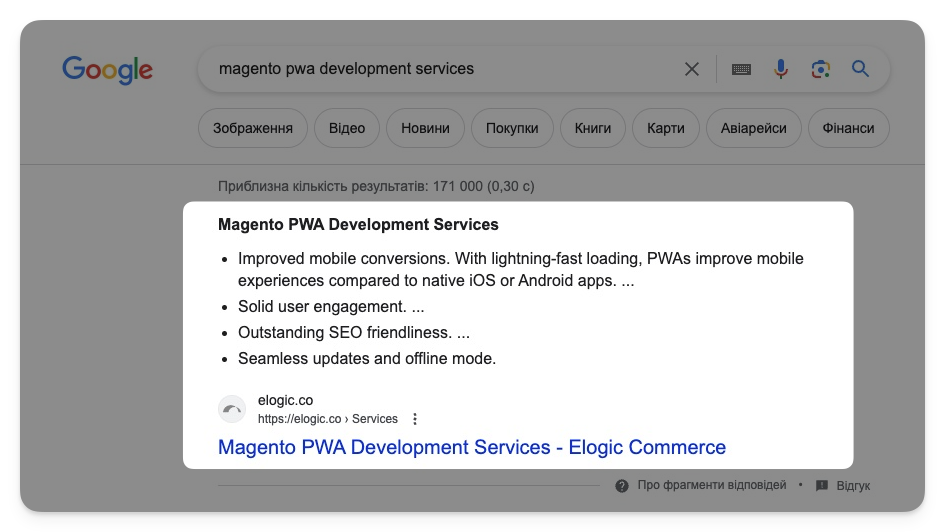This screenshot has width=945, height=532.
Task: Switch to Покупки filter tab
Action: pyautogui.click(x=512, y=128)
